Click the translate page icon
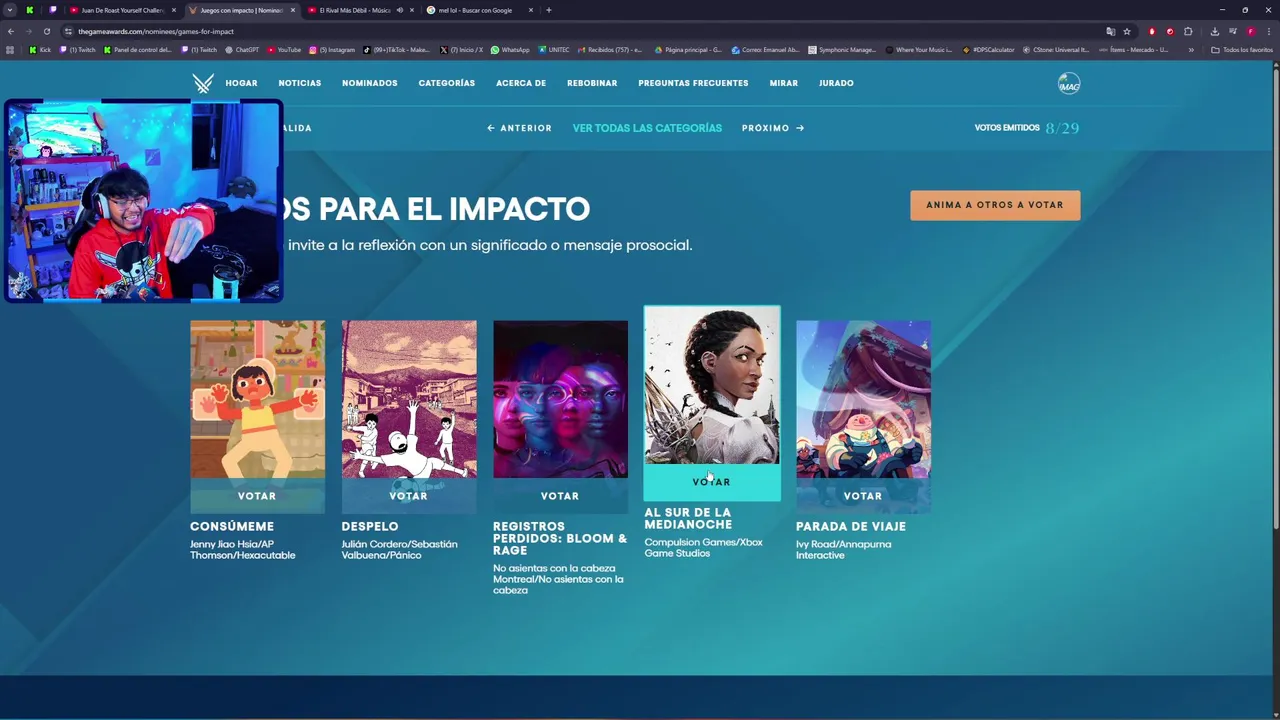 coord(1110,31)
